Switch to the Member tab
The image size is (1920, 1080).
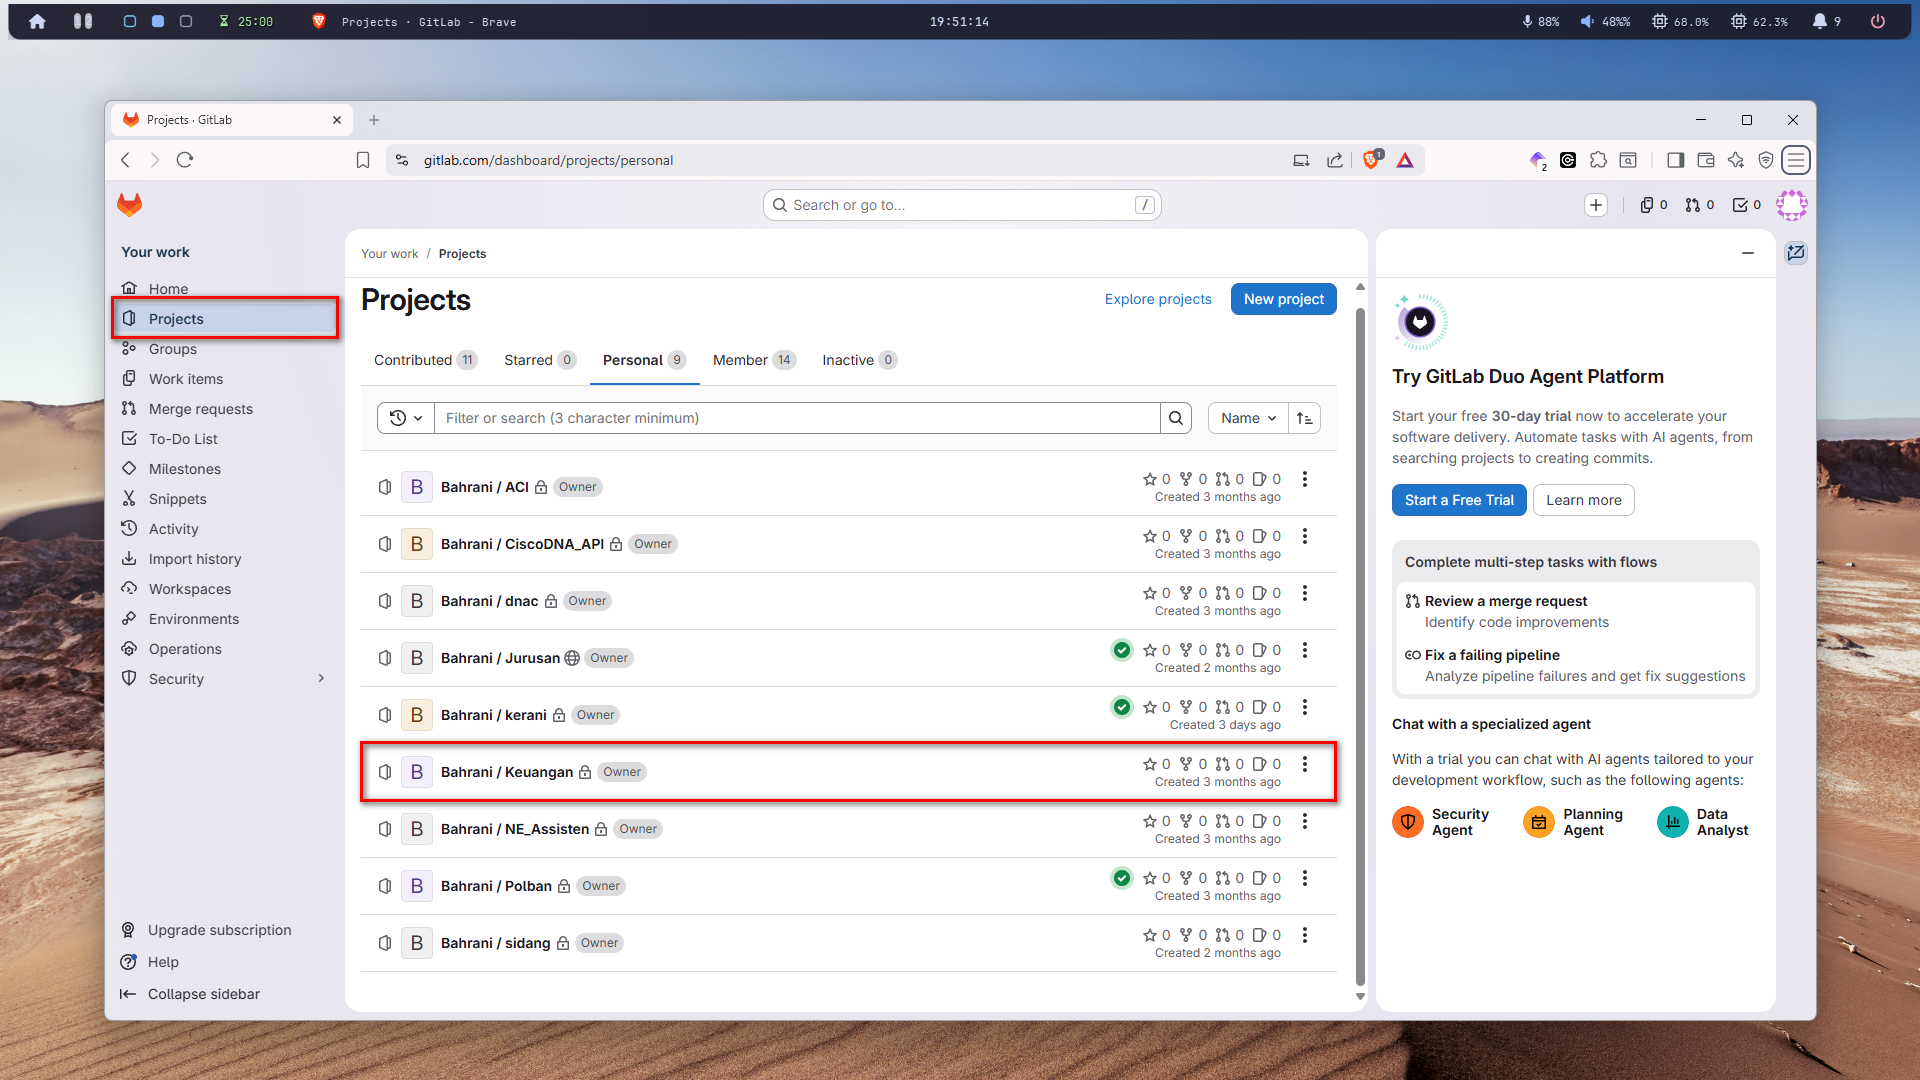(x=754, y=360)
